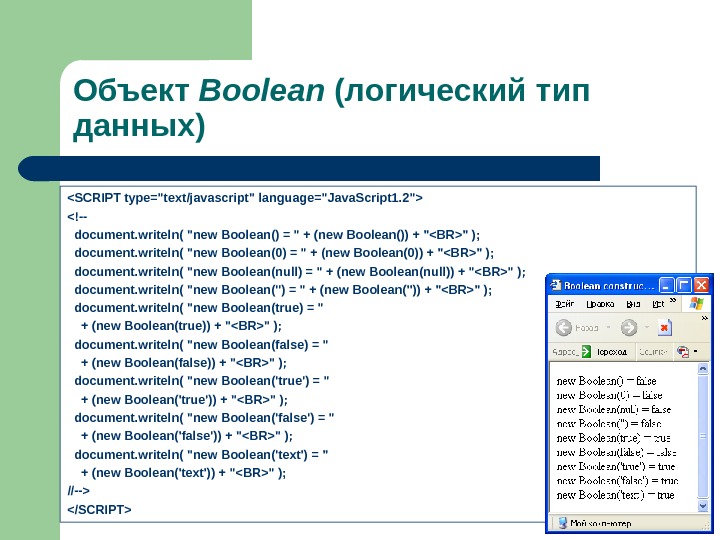Screen dimensions: 720x540
Task: Click the '//-->' comment closing line
Action: [x=79, y=491]
